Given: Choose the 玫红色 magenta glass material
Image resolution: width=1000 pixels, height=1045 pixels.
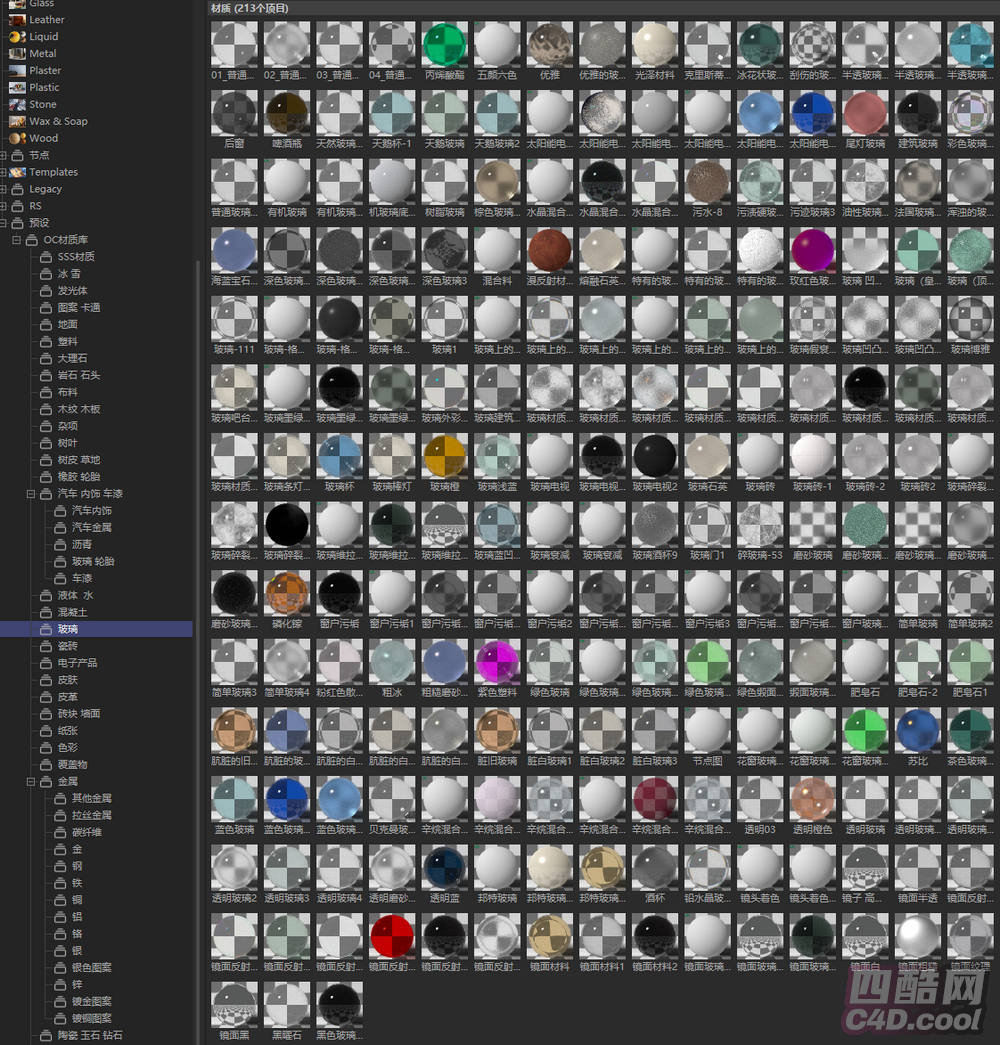Looking at the screenshot, I should [812, 251].
